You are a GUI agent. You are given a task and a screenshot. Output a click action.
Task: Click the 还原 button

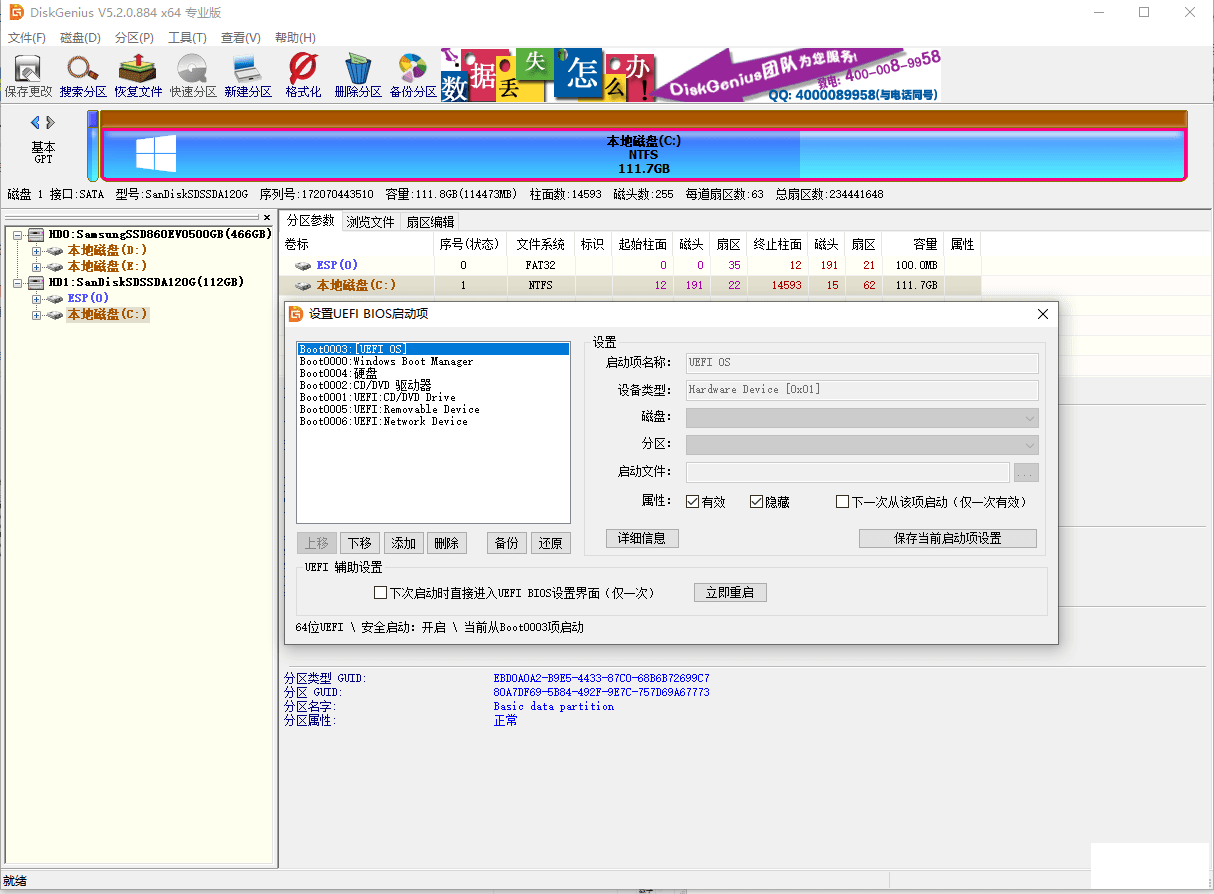tap(550, 543)
